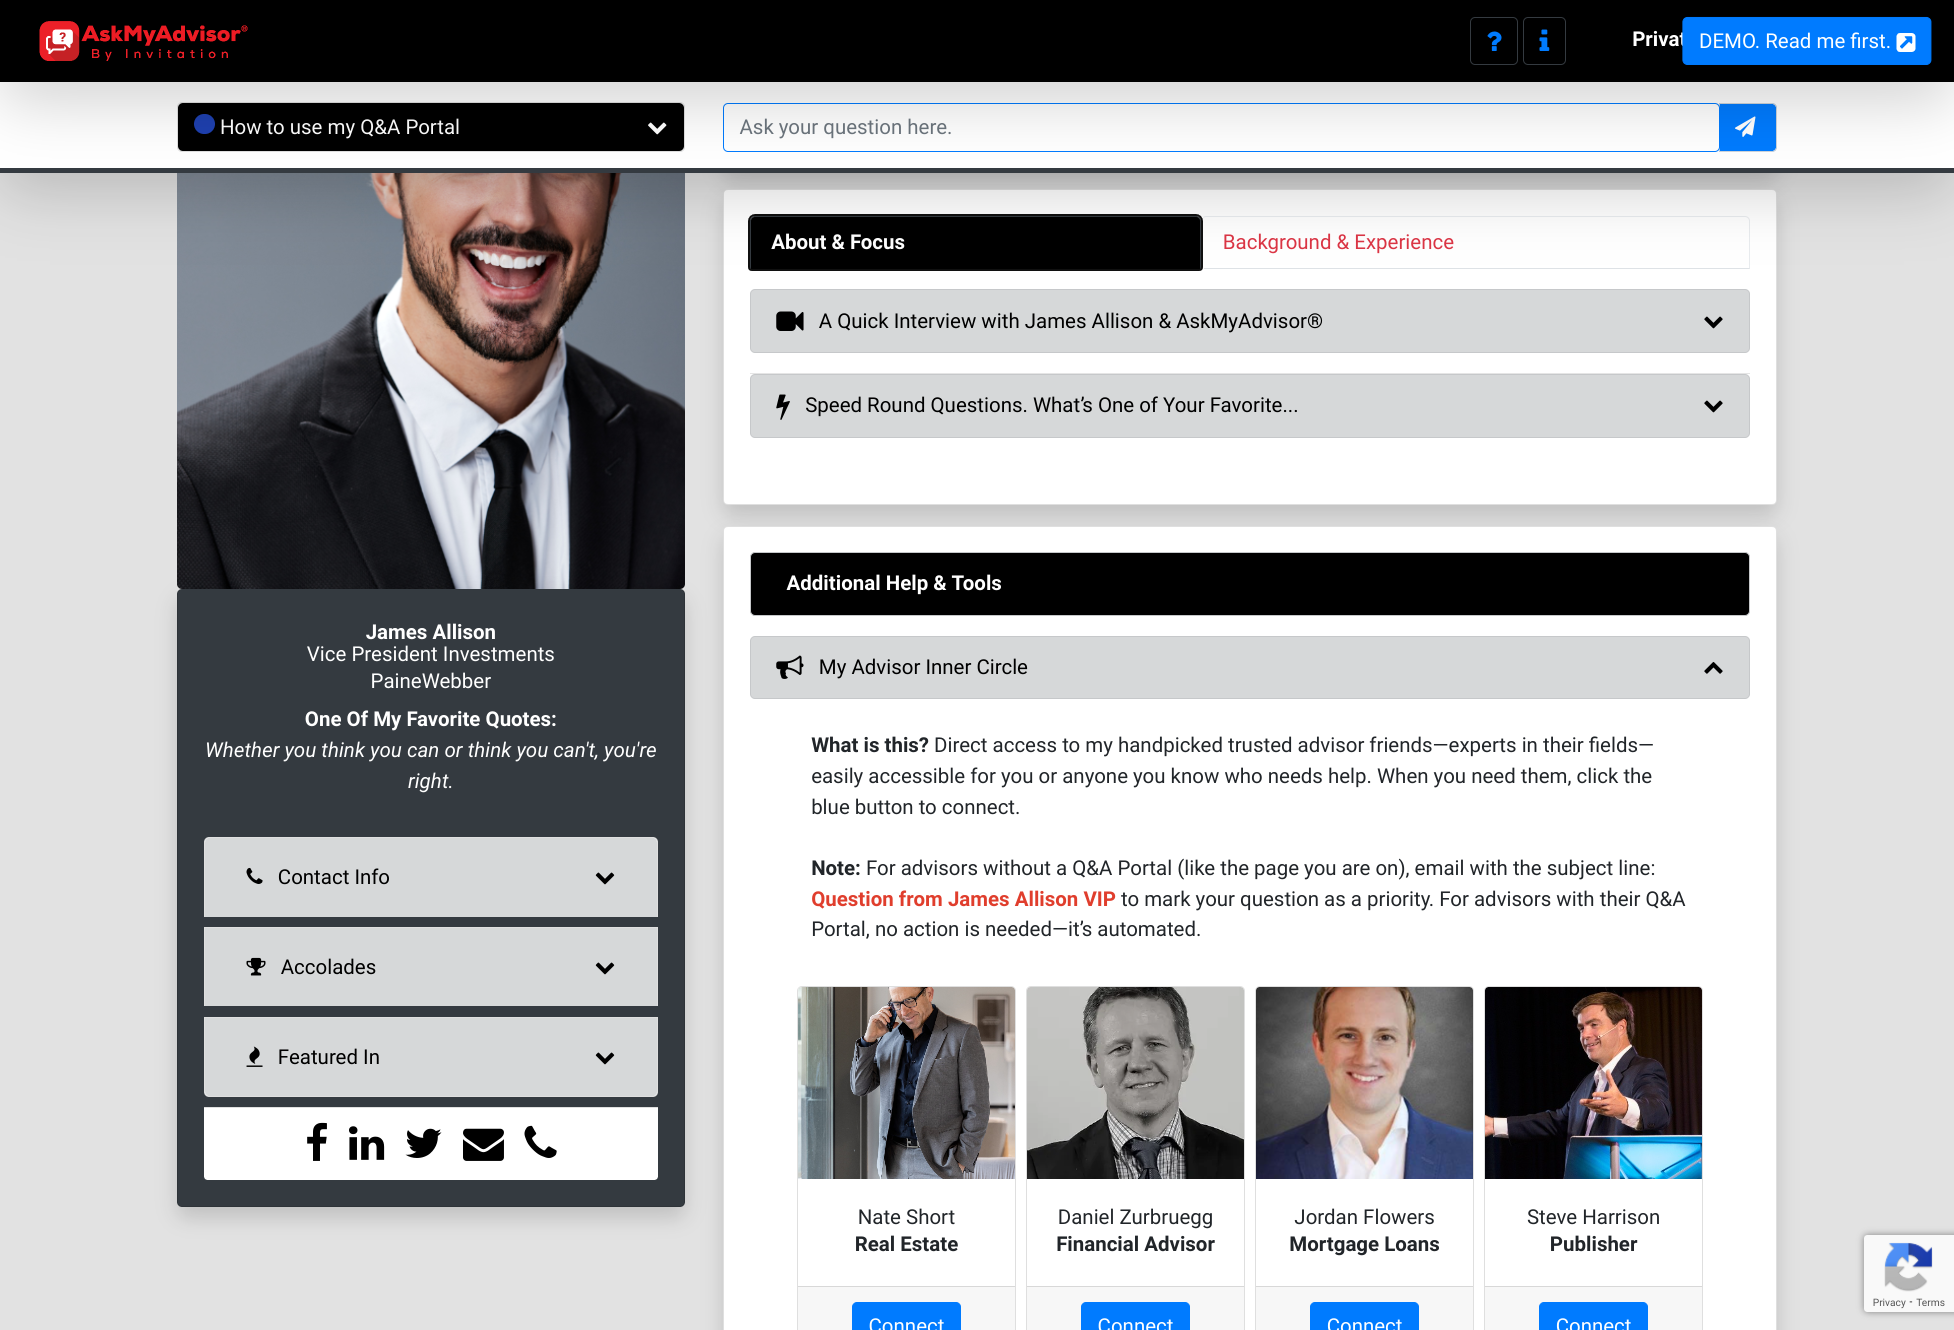Click Daniel Zurbruegg's photo thumbnail

(x=1135, y=1083)
